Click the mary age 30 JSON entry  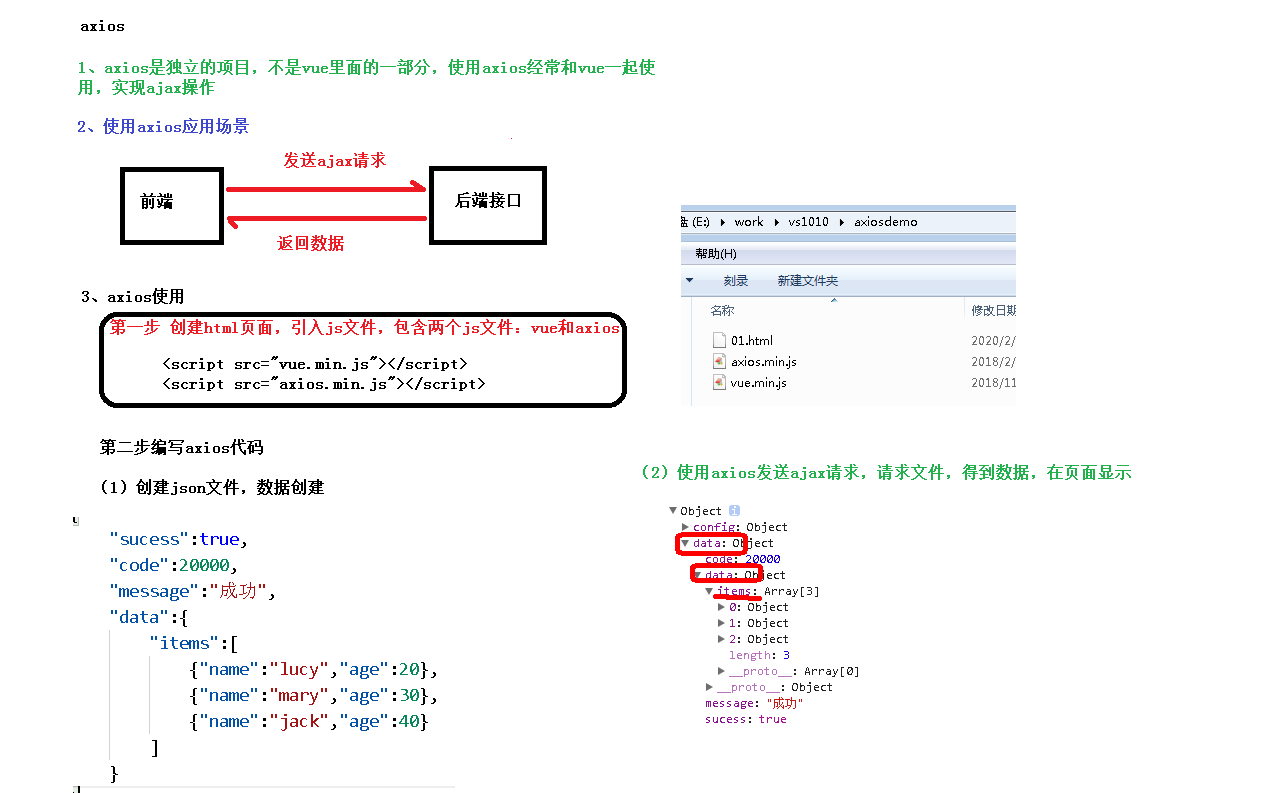(313, 695)
